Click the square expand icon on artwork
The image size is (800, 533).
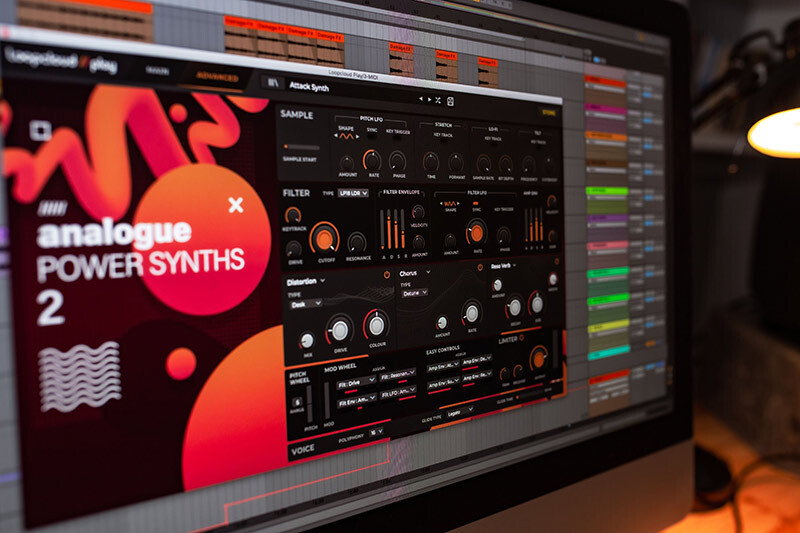40,130
